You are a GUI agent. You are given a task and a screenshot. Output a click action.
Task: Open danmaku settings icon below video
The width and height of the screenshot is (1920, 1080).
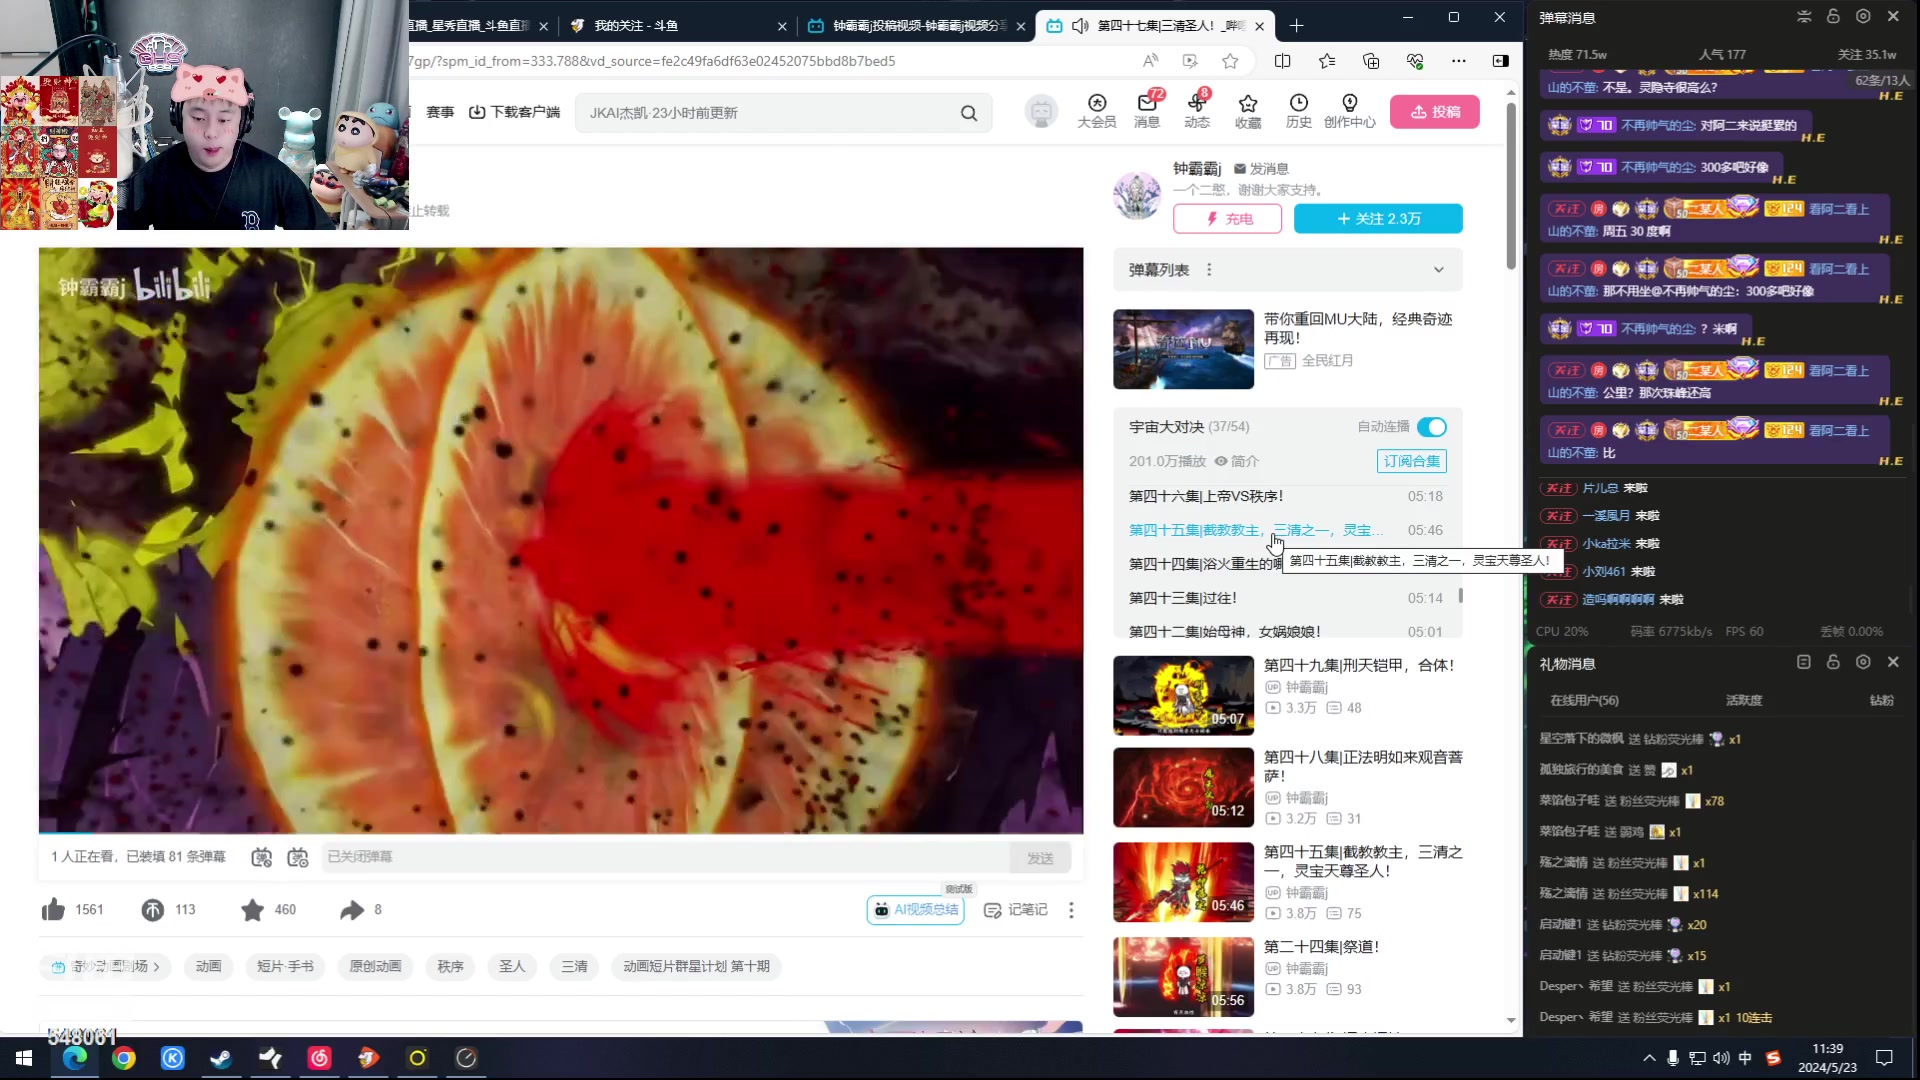pyautogui.click(x=298, y=857)
